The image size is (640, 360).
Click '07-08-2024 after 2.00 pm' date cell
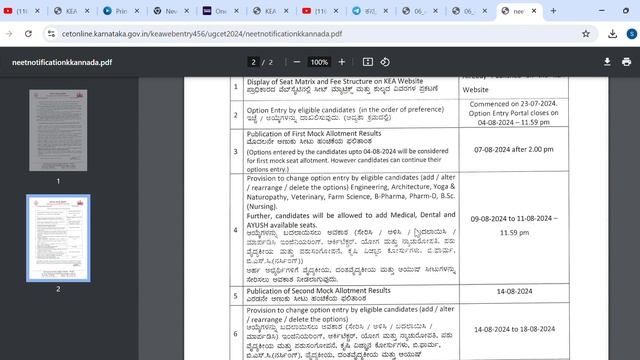[513, 149]
